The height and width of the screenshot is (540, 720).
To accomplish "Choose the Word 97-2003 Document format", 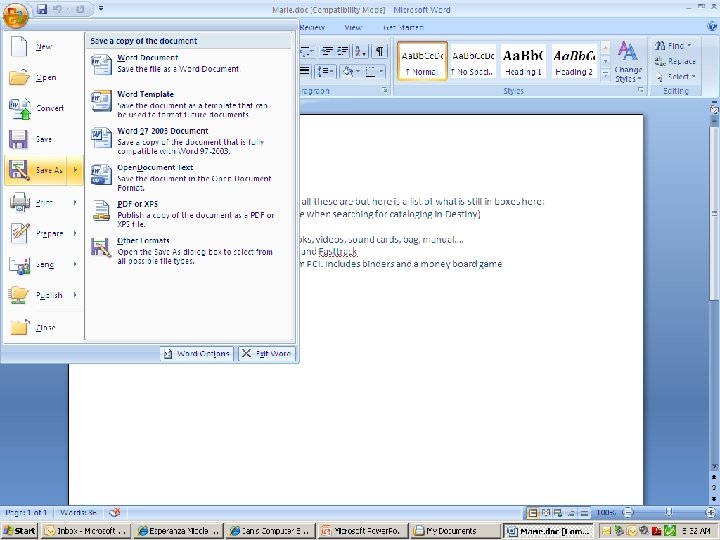I will pos(189,141).
